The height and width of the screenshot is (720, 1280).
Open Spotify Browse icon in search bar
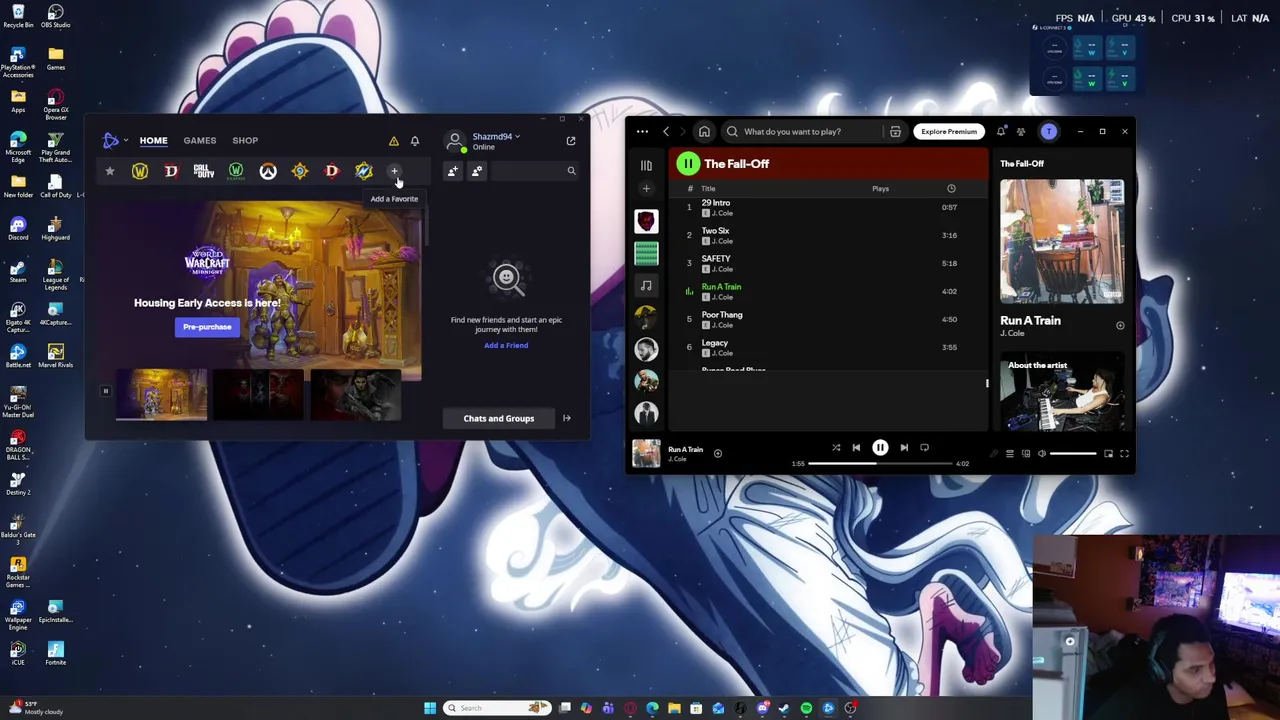[x=895, y=131]
